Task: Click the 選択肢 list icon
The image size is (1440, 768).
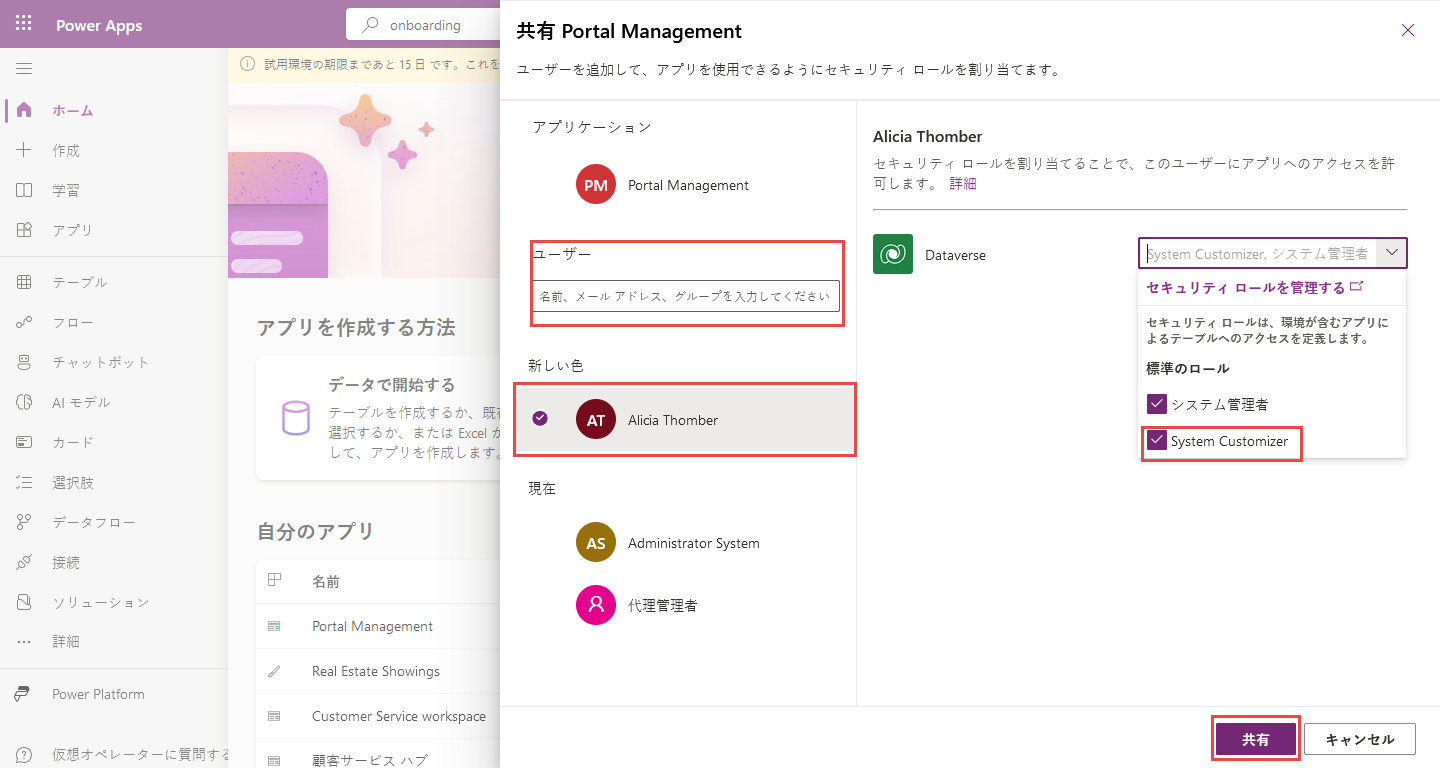Action: 24,482
